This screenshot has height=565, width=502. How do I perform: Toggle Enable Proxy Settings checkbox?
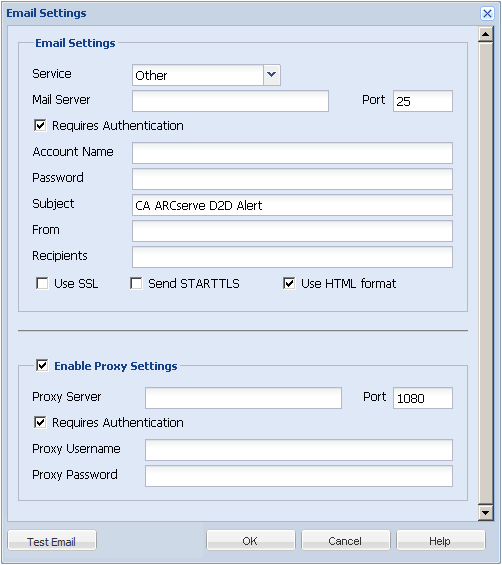pyautogui.click(x=42, y=365)
